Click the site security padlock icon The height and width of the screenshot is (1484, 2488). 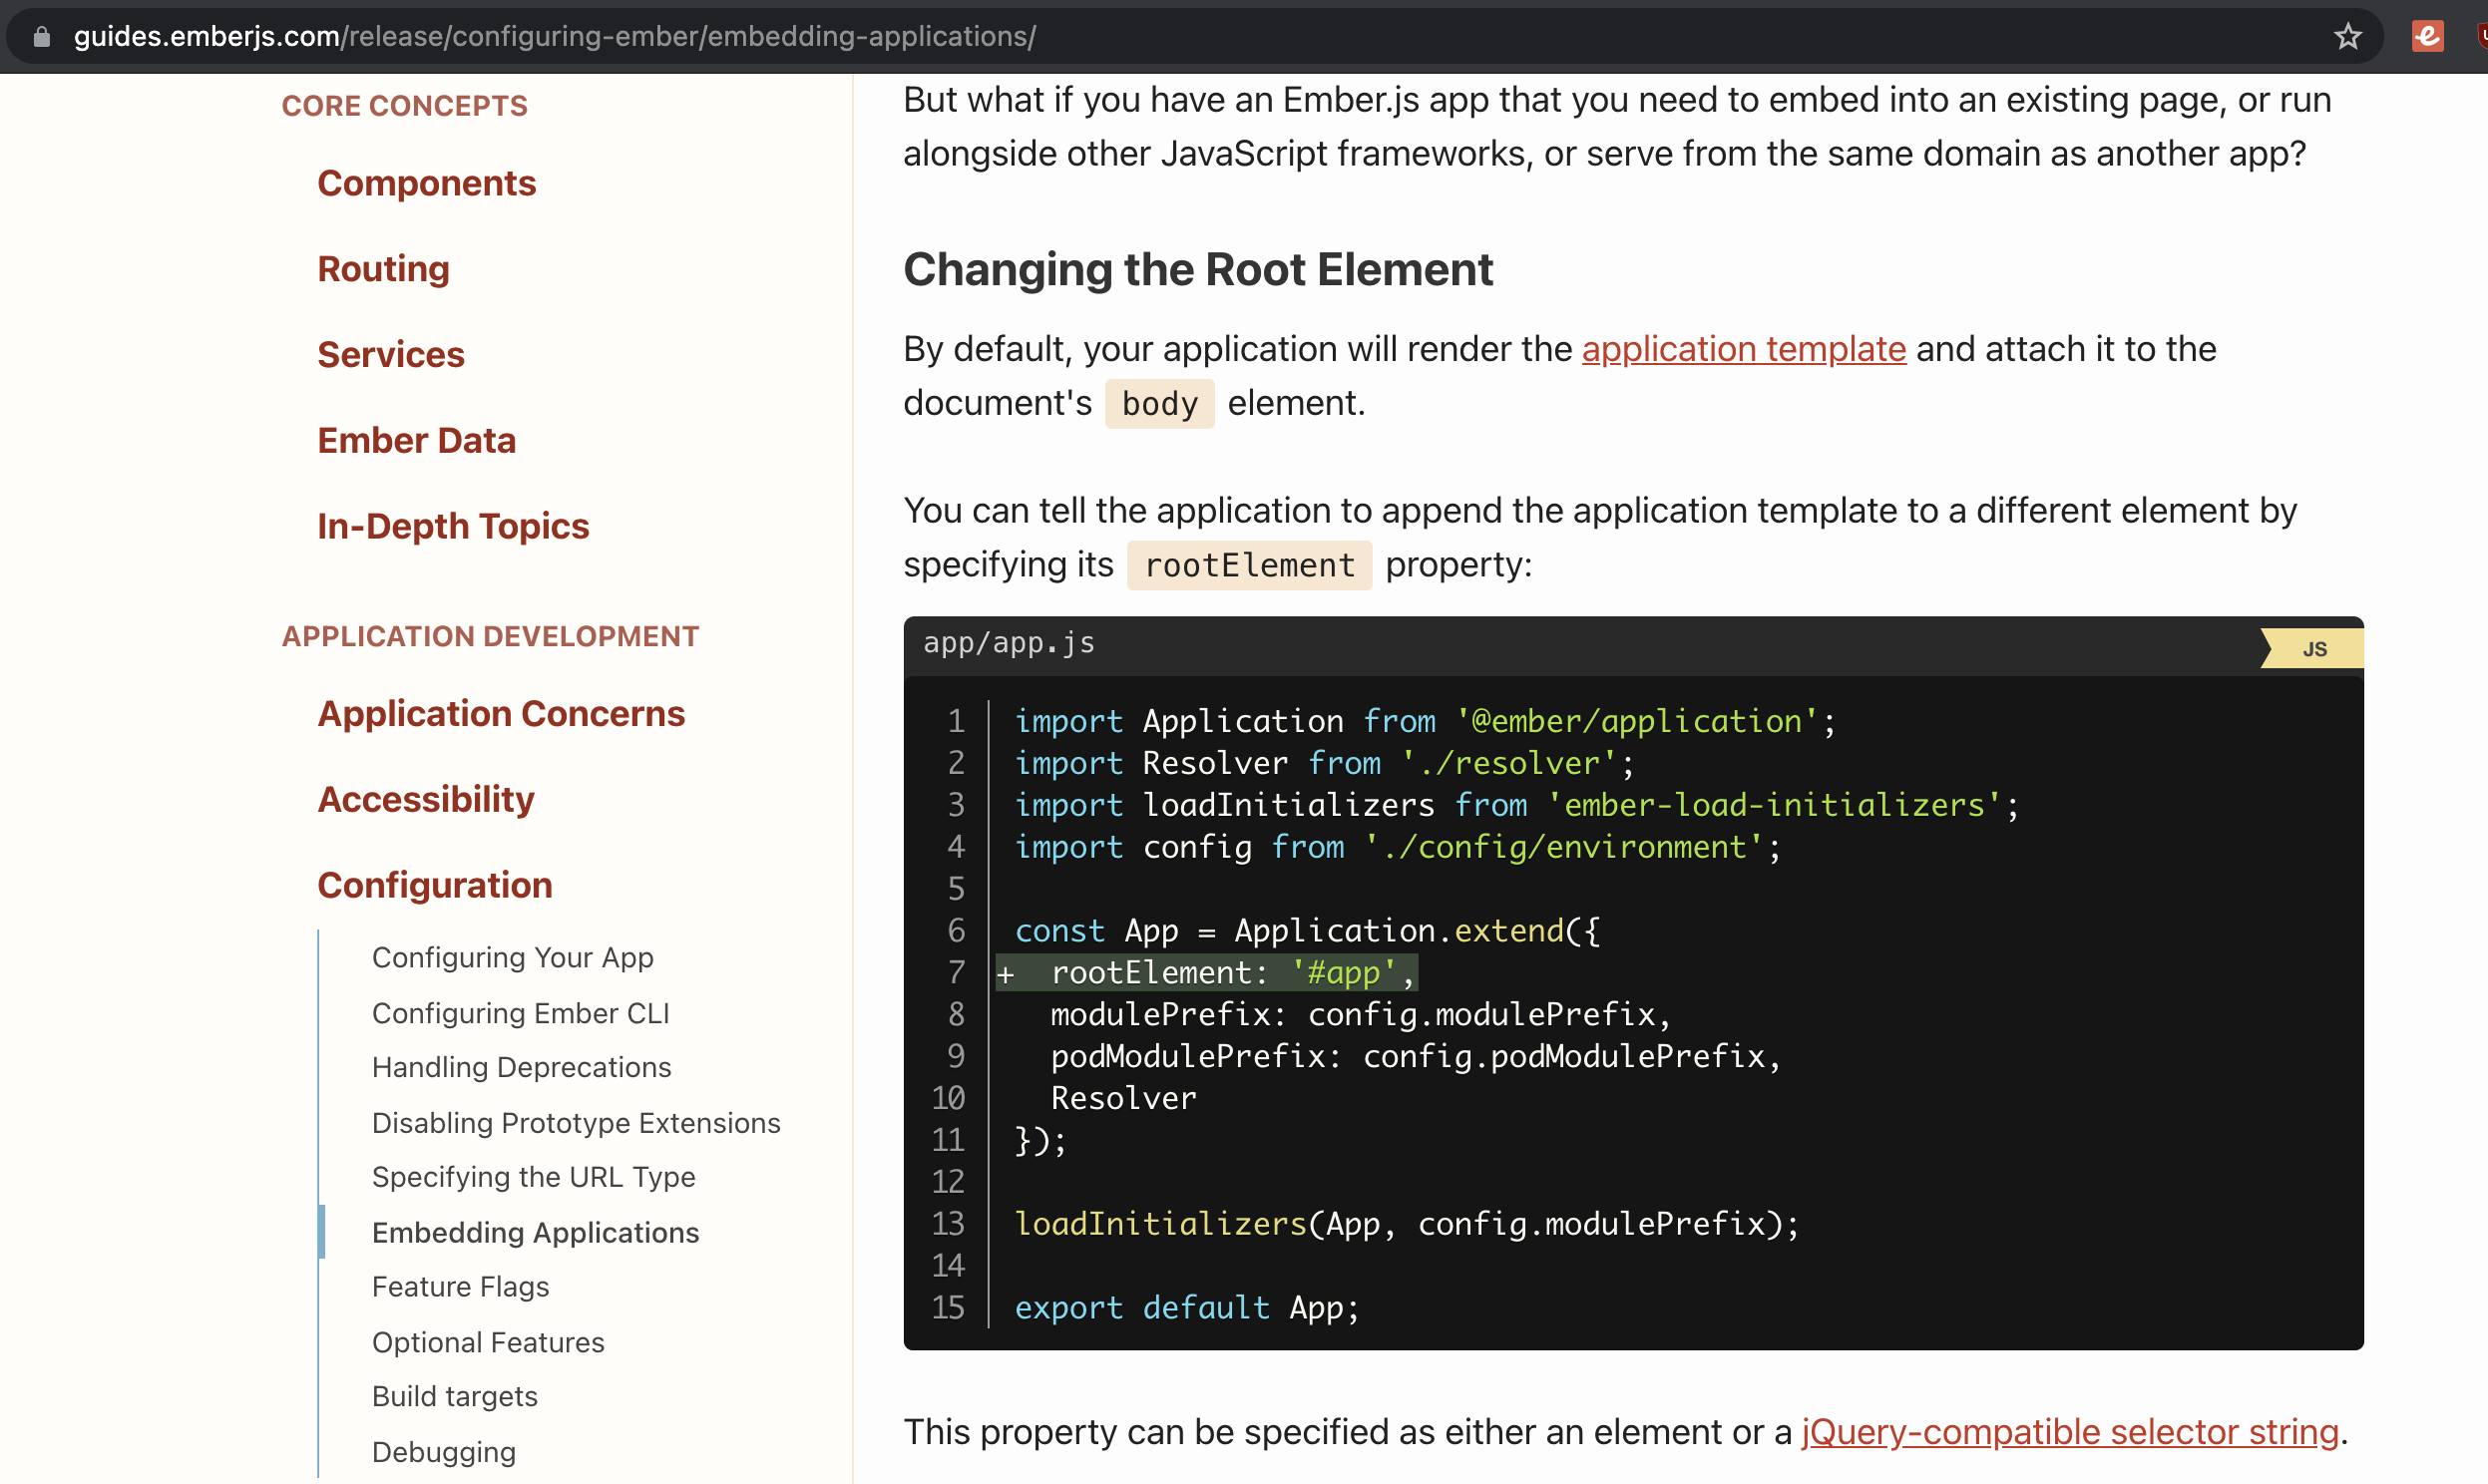pyautogui.click(x=40, y=36)
